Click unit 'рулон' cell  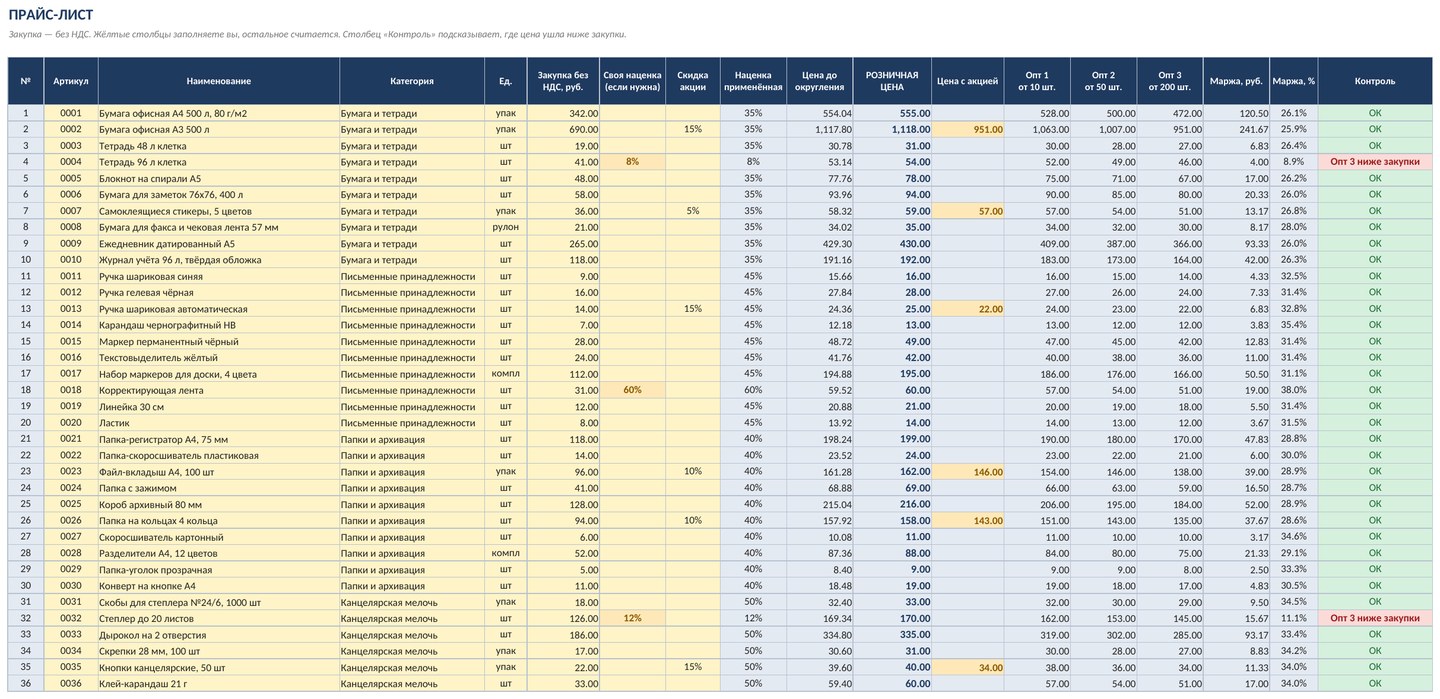(505, 227)
